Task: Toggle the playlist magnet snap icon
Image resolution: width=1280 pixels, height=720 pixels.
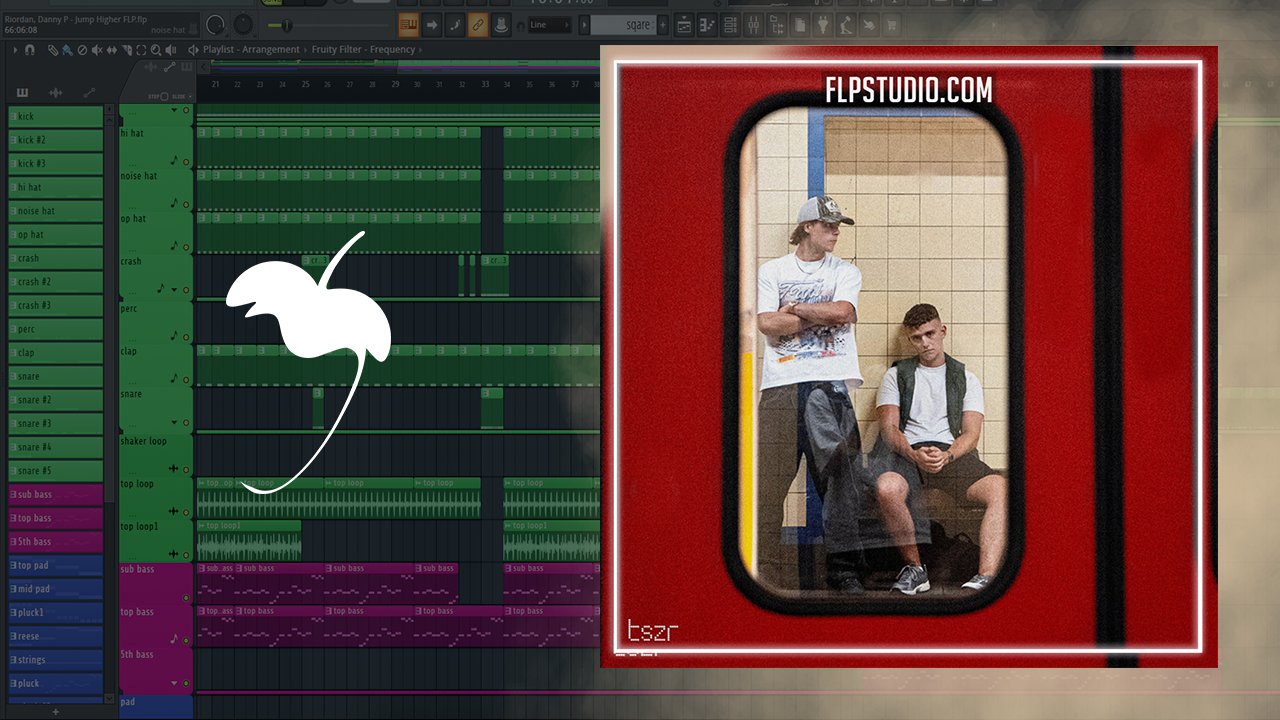Action: [x=30, y=50]
